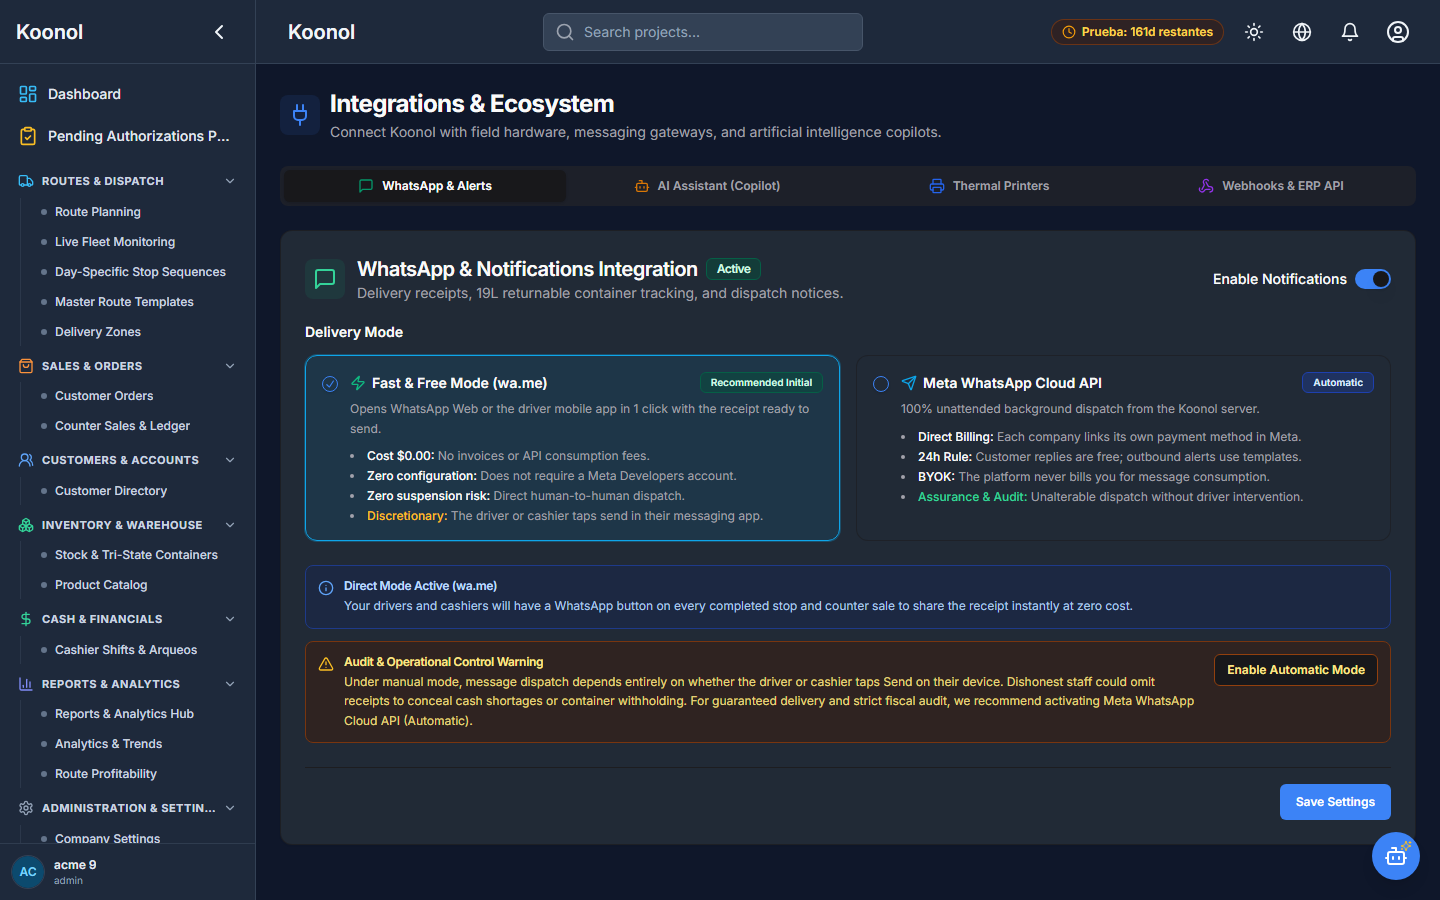Collapse the sidebar with the chevron arrow
The width and height of the screenshot is (1440, 900).
219,32
